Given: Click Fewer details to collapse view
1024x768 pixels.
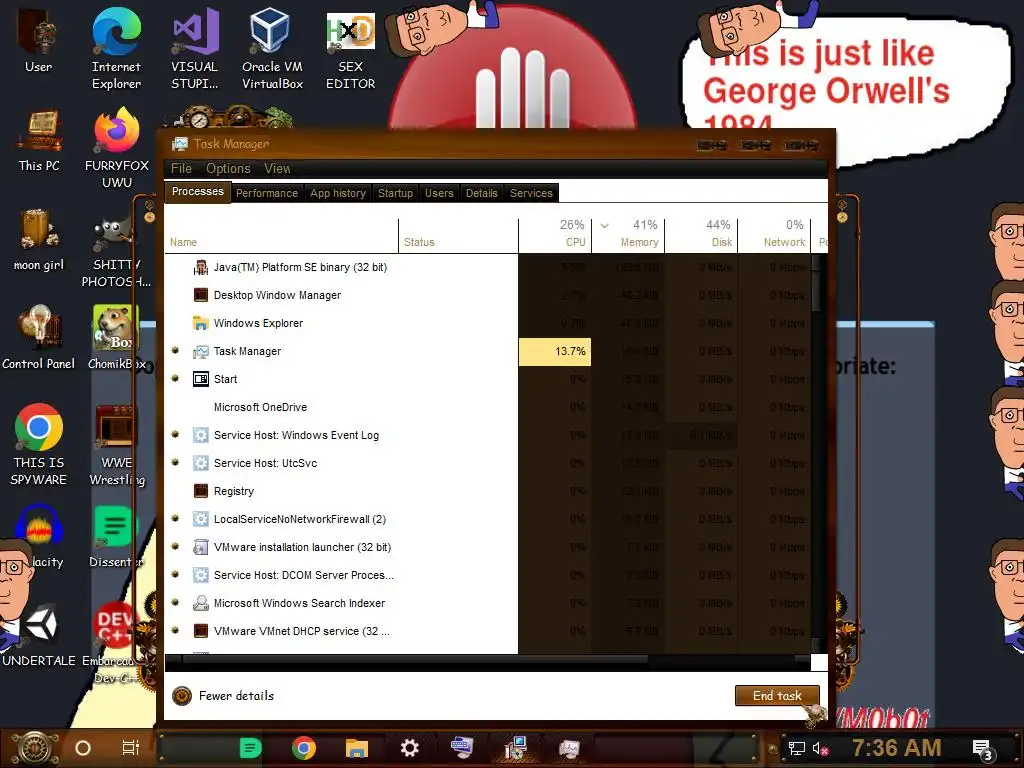Looking at the screenshot, I should pos(223,696).
